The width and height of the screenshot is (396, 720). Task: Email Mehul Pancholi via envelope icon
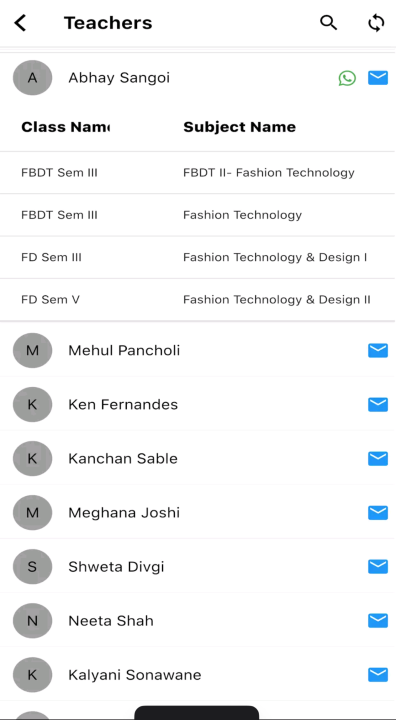(x=378, y=350)
